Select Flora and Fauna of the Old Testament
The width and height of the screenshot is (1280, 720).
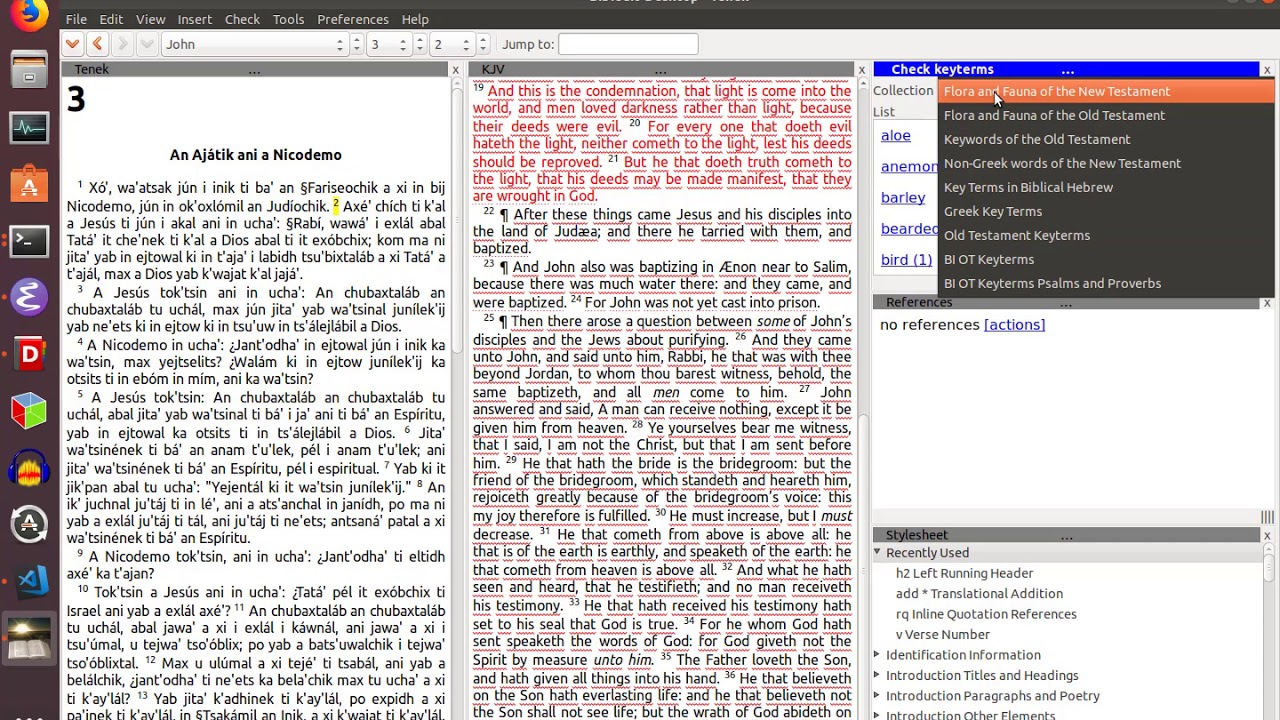1106,115
